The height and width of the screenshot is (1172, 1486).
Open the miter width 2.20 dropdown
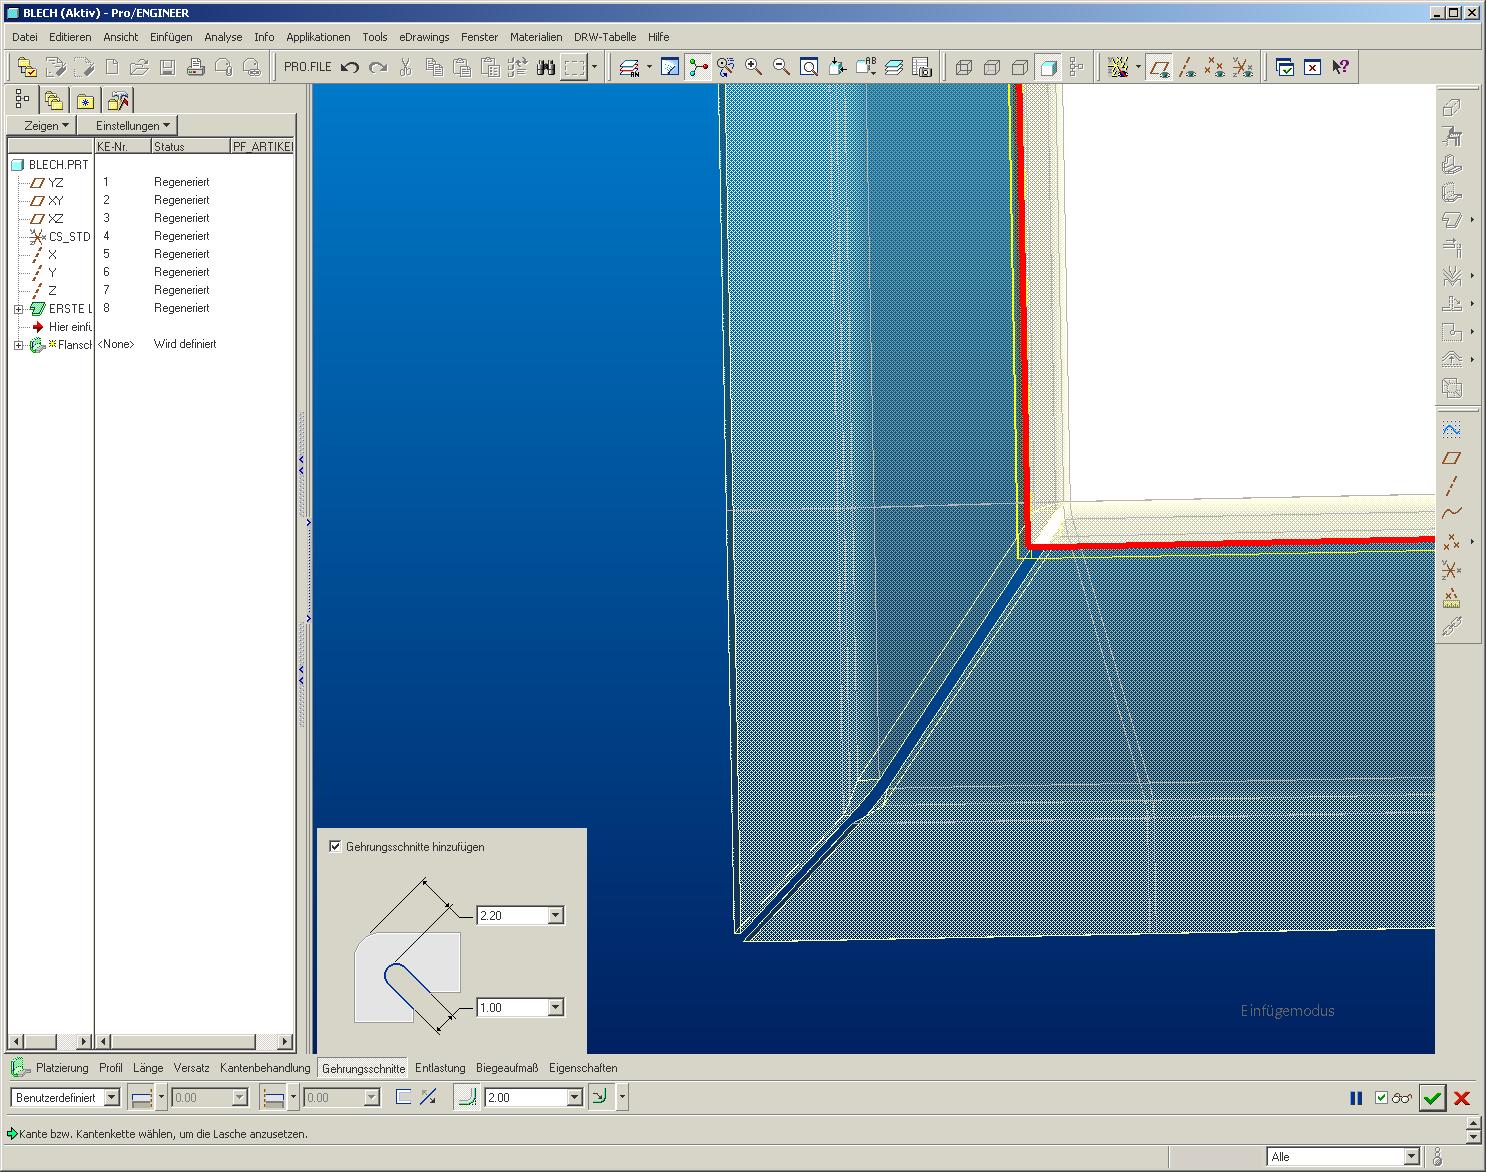556,915
